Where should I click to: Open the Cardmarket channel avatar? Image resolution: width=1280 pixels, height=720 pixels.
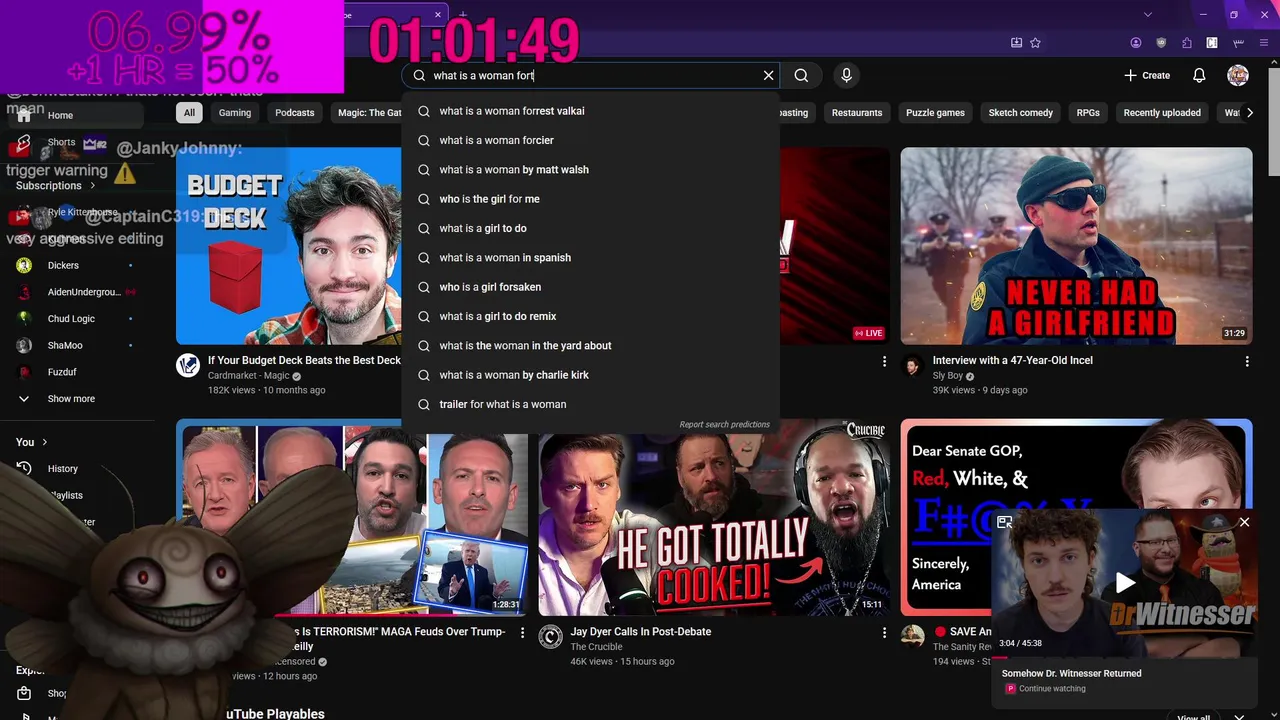coord(188,365)
